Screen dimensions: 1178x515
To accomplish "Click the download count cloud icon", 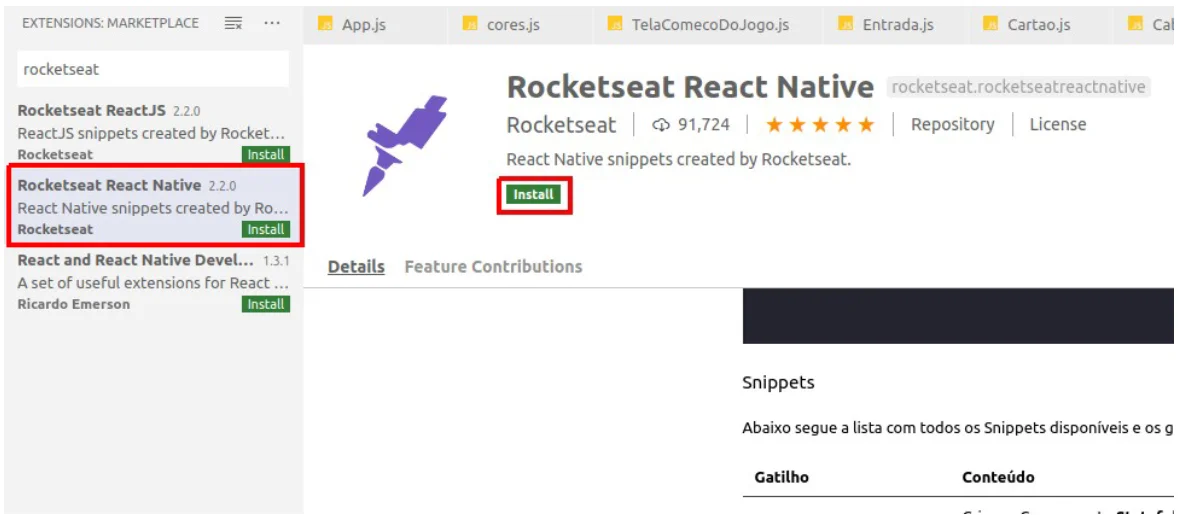I will pos(661,125).
